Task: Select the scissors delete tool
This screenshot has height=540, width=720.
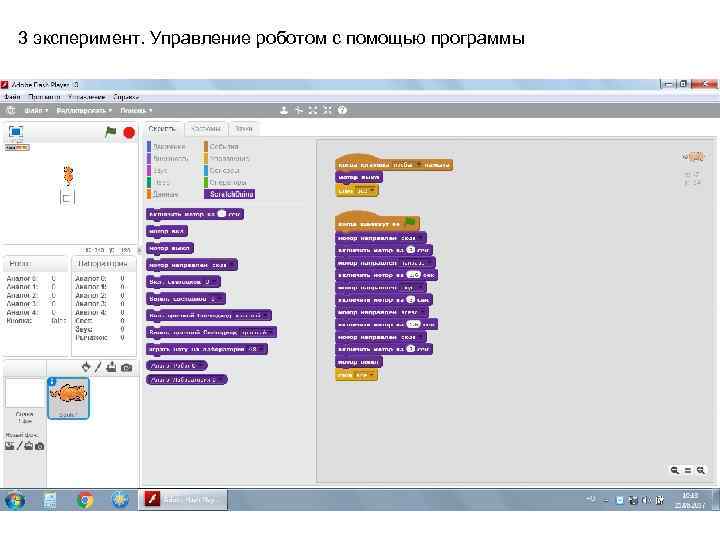Action: point(298,110)
